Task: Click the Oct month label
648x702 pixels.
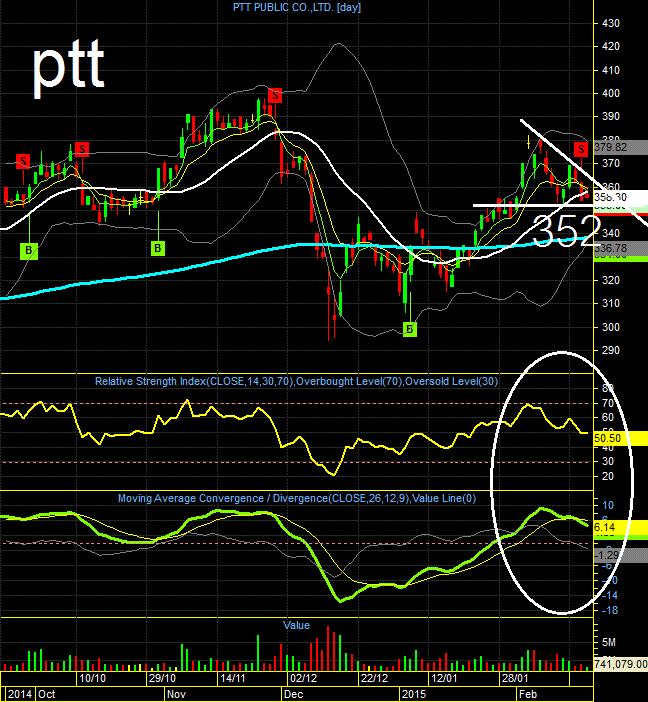Action: tap(47, 694)
